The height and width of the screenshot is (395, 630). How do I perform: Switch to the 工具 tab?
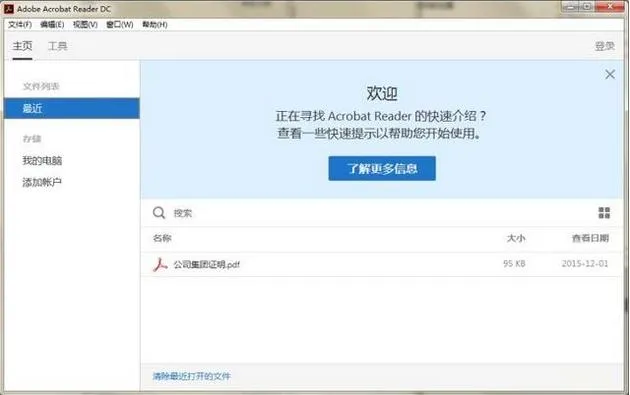tap(57, 46)
